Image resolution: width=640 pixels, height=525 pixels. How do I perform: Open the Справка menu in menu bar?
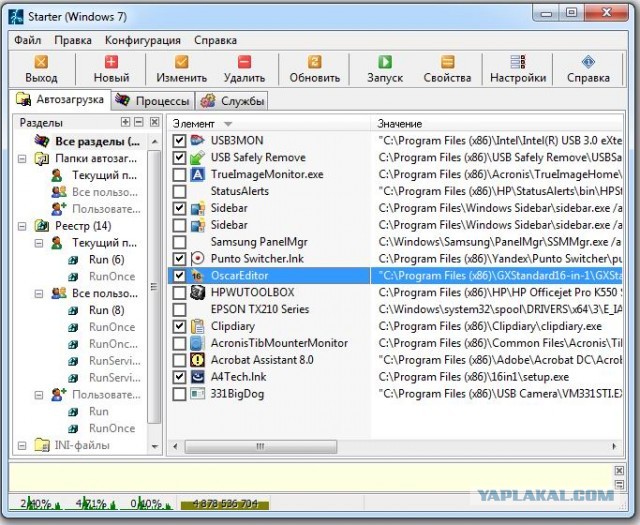216,40
